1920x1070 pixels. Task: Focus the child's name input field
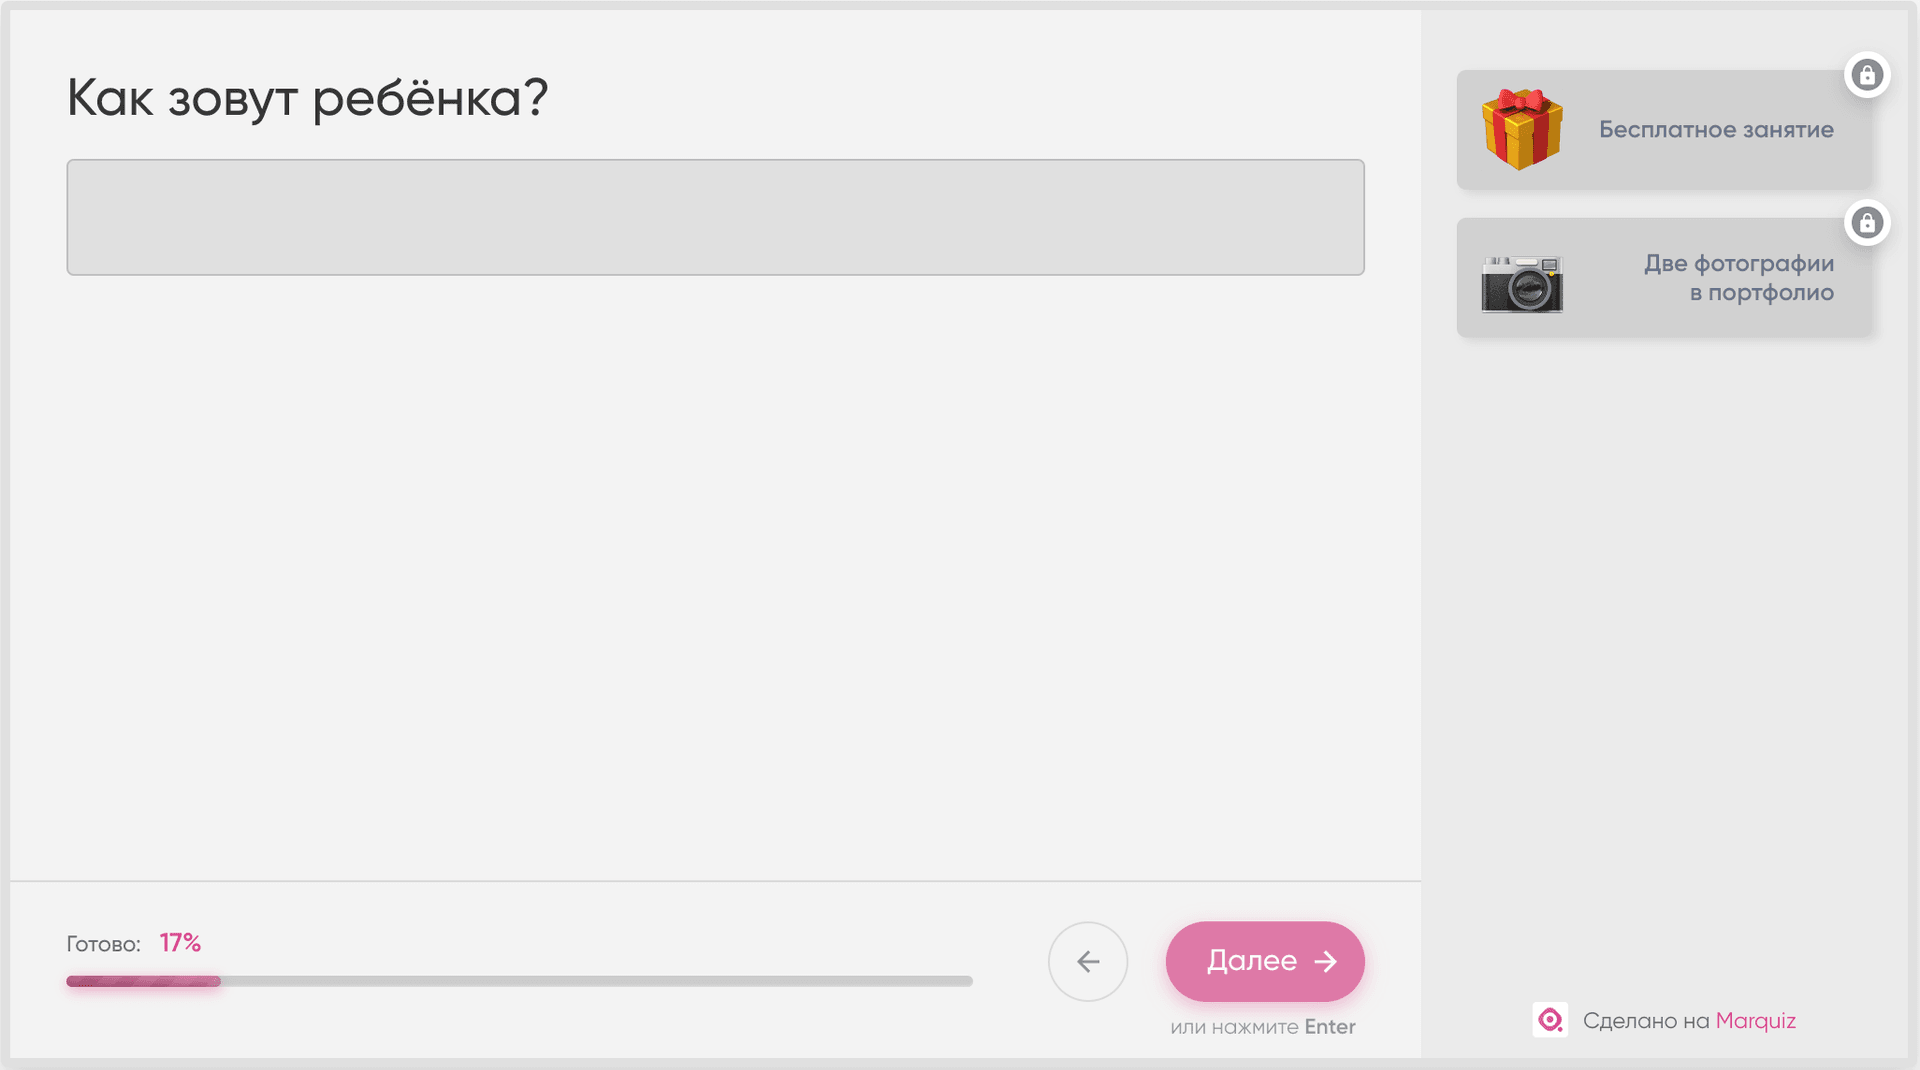(715, 217)
